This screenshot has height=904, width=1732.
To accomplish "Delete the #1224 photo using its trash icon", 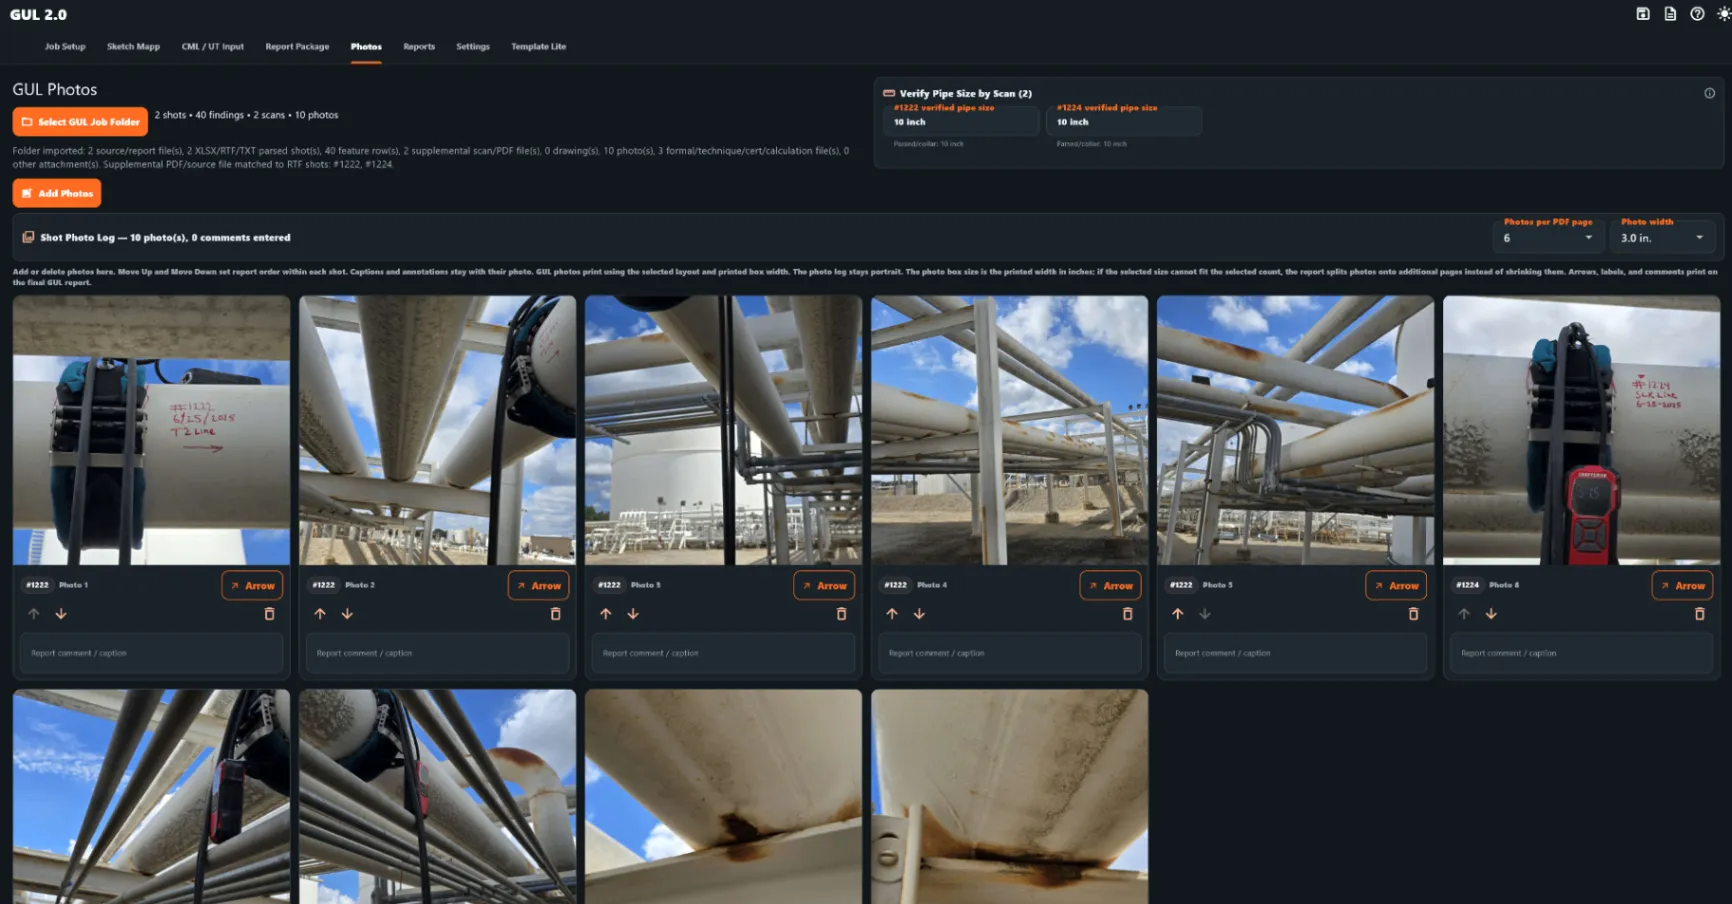I will coord(1699,614).
